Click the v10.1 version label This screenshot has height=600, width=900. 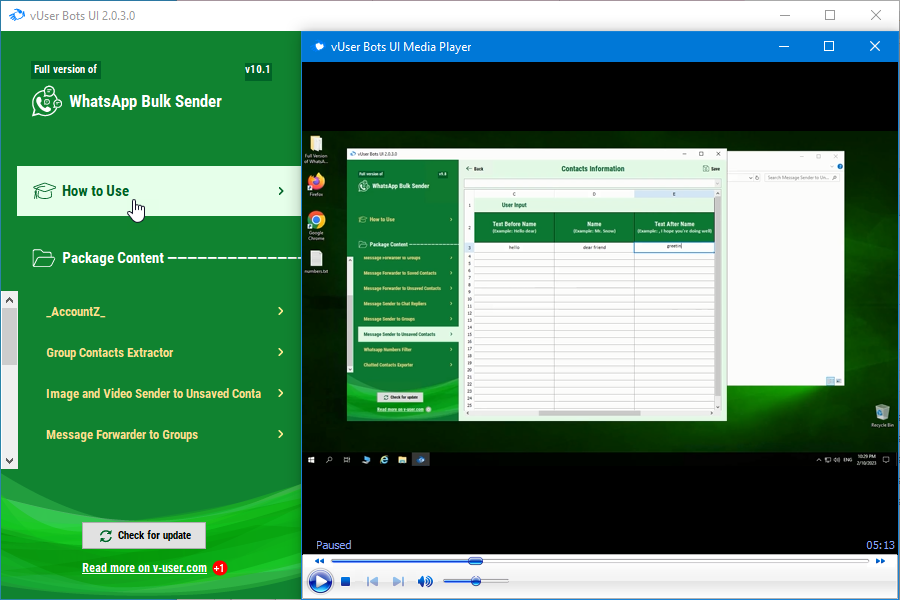(258, 69)
